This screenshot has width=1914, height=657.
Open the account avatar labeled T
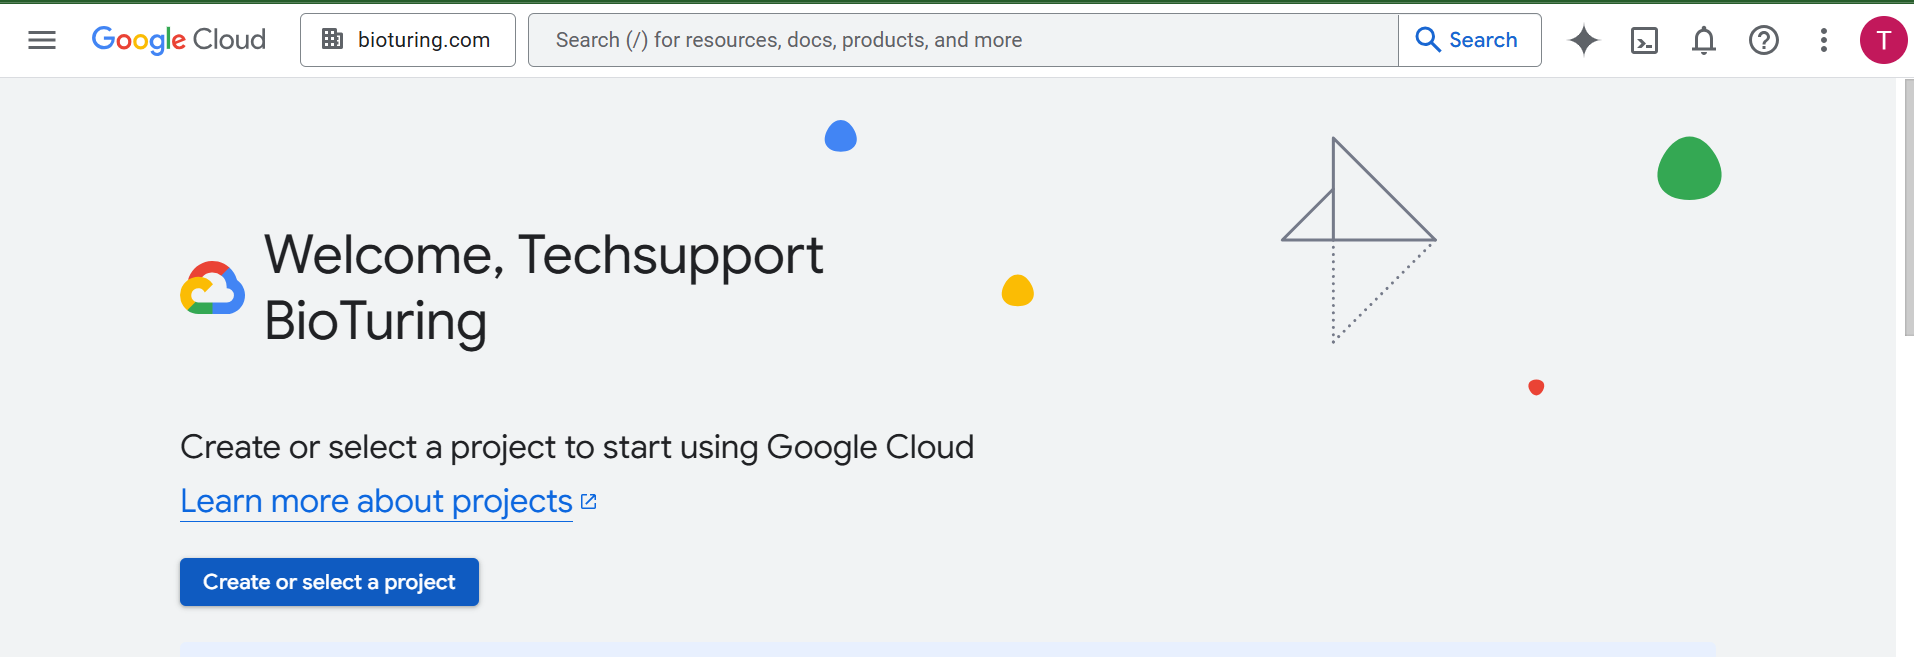point(1882,40)
